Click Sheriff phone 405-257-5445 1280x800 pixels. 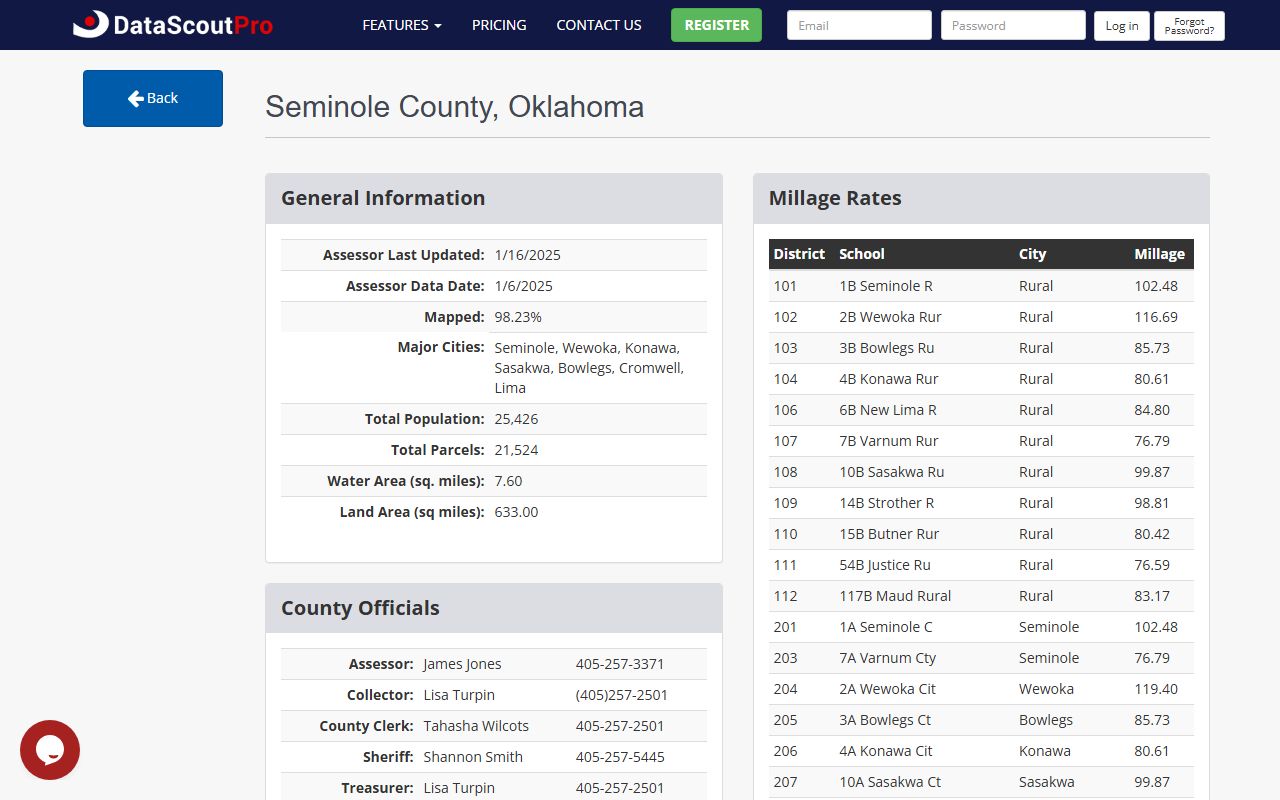[620, 757]
